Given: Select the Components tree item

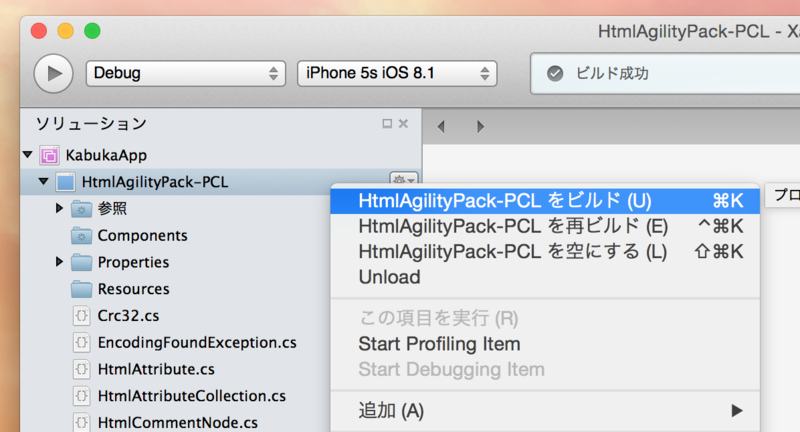Looking at the screenshot, I should pyautogui.click(x=142, y=236).
